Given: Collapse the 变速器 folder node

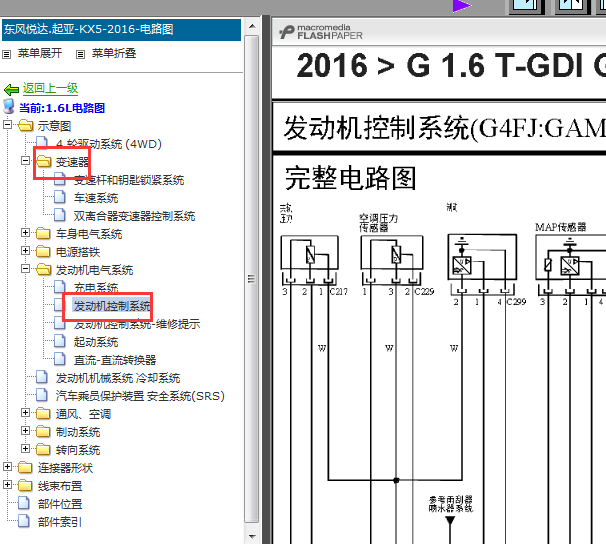Looking at the screenshot, I should [x=25, y=160].
